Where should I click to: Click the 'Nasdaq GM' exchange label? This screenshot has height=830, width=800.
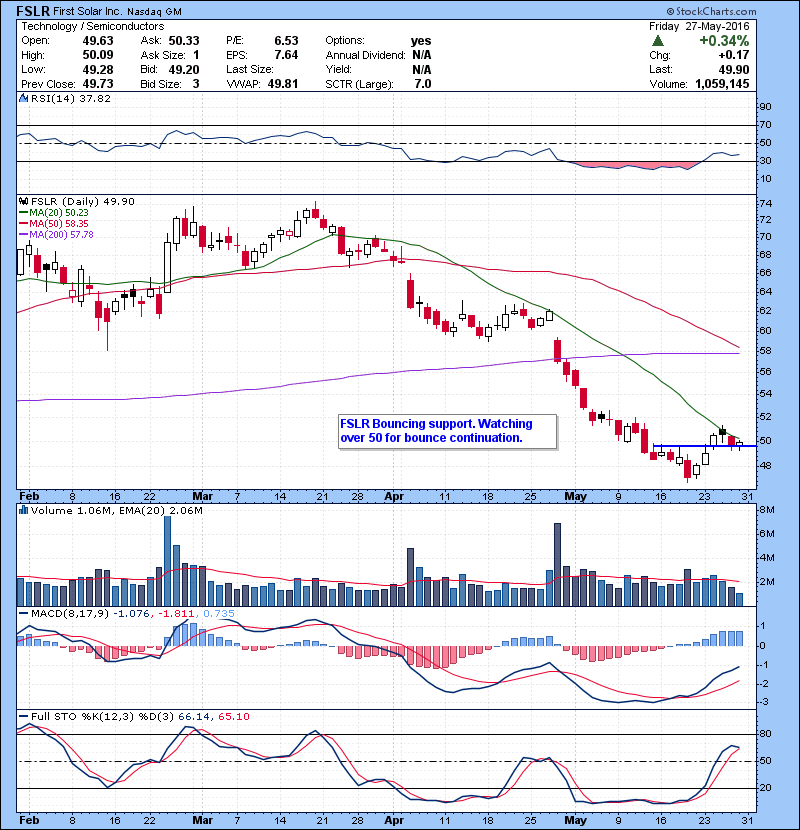[154, 12]
